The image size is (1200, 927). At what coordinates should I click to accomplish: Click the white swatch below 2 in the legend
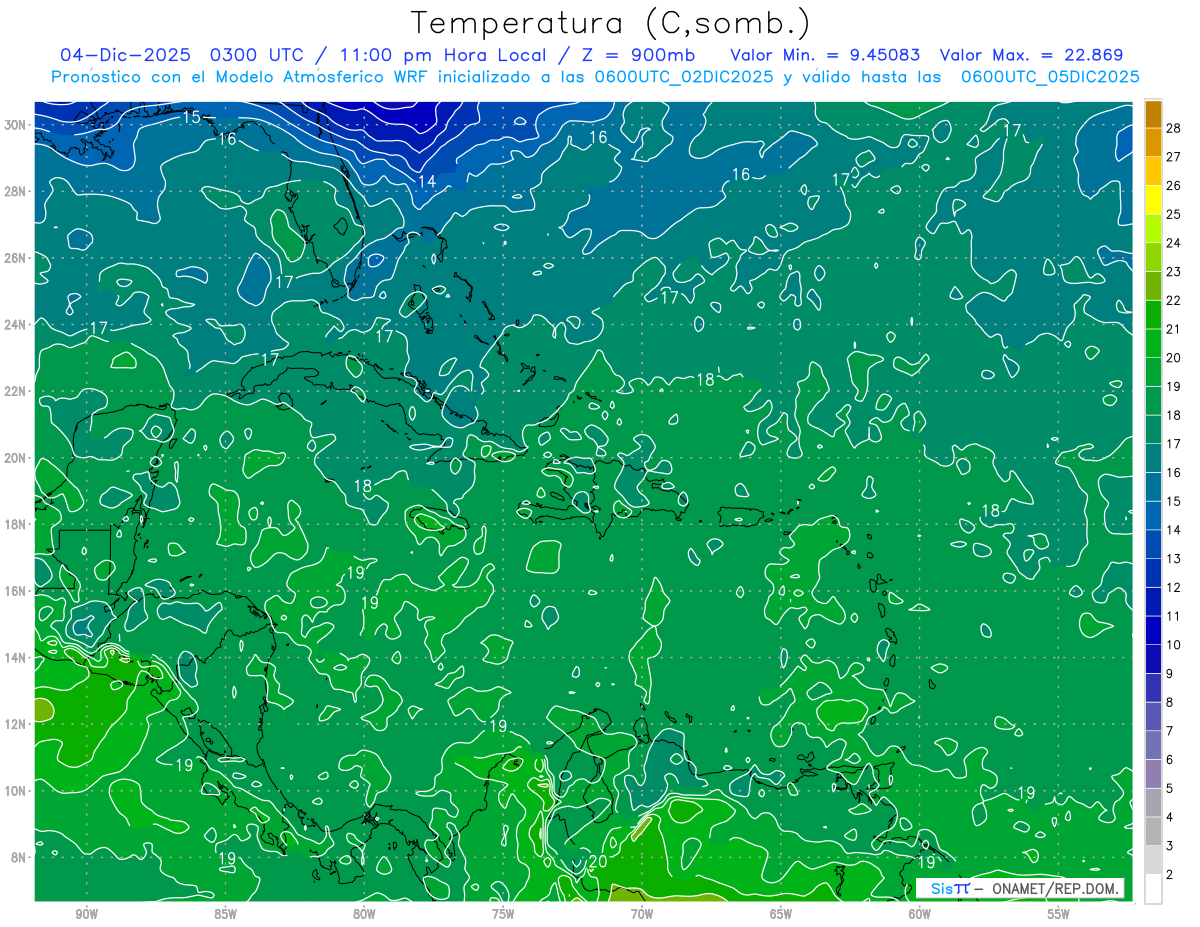click(x=1154, y=889)
